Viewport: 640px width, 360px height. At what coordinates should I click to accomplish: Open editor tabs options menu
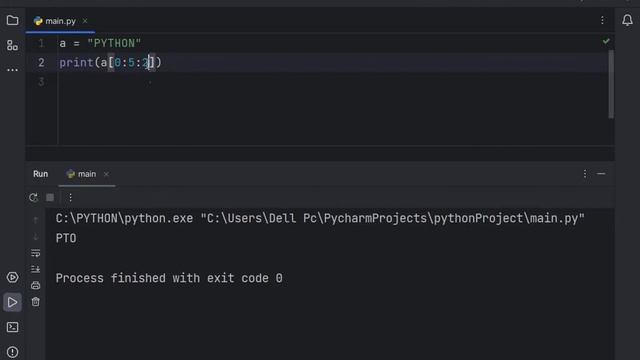[x=602, y=20]
